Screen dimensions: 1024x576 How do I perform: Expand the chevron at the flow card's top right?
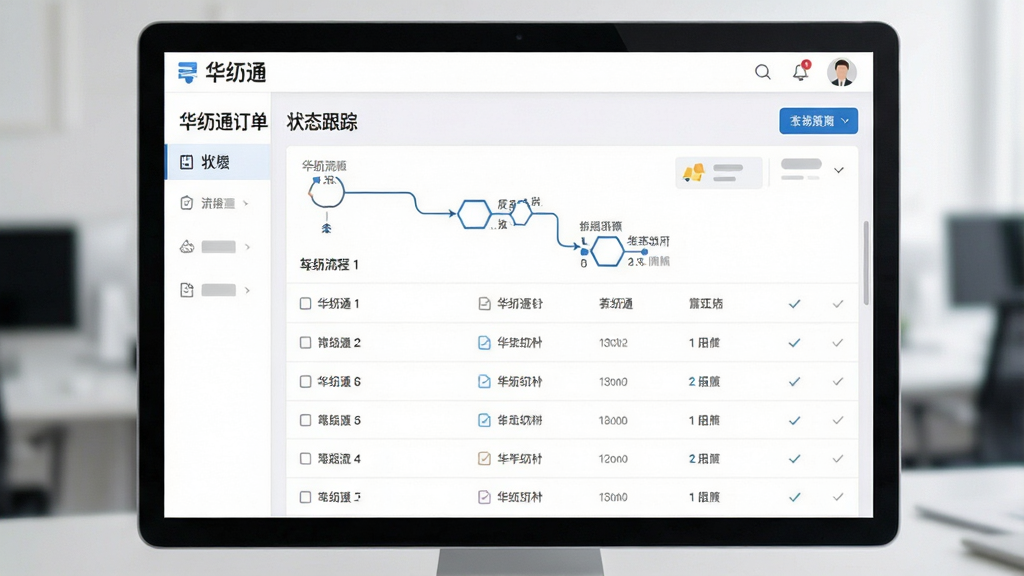[x=839, y=170]
